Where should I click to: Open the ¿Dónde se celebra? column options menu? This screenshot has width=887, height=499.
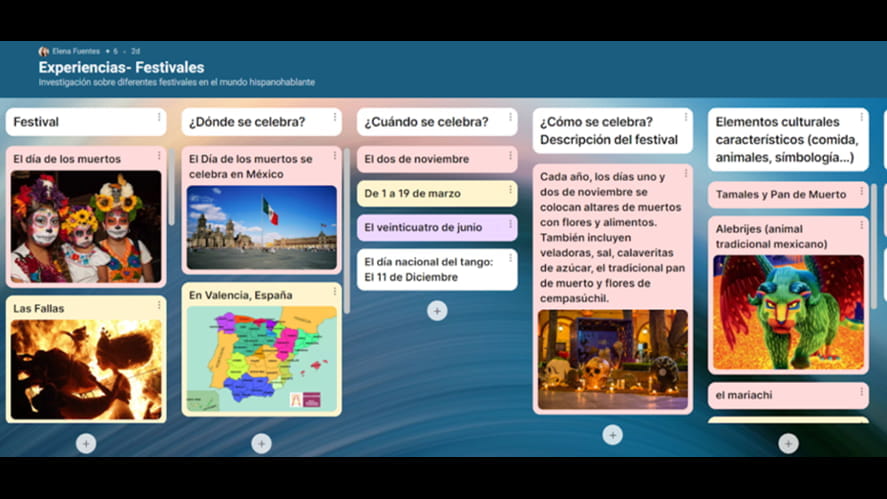pyautogui.click(x=334, y=118)
